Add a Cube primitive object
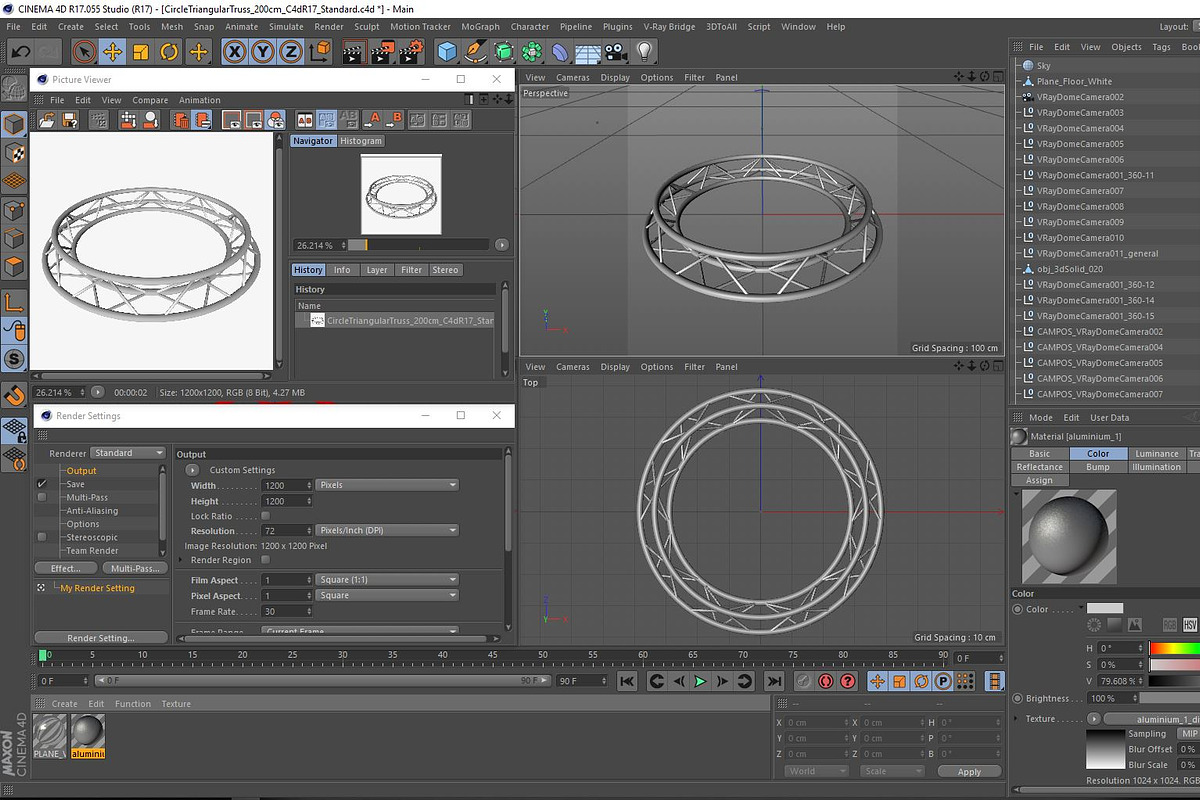Image resolution: width=1200 pixels, height=800 pixels. pos(447,51)
